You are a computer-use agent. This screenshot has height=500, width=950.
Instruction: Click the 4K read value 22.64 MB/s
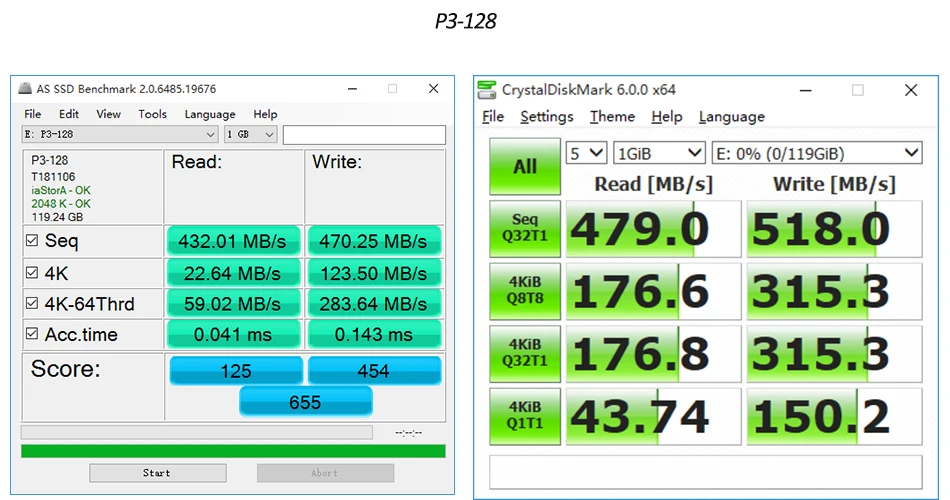233,273
